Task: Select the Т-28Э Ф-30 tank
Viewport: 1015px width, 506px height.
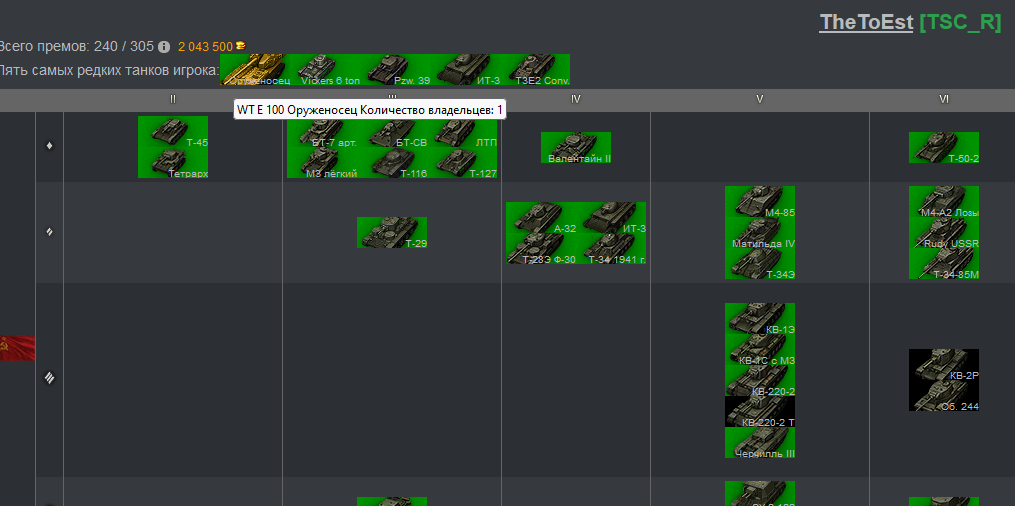Action: pyautogui.click(x=541, y=248)
